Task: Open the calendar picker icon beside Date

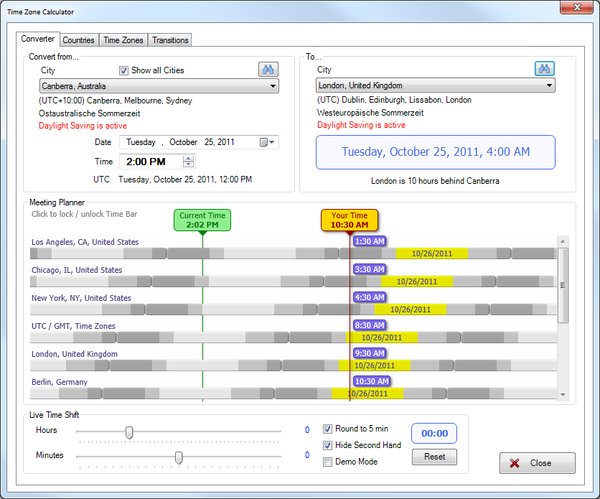Action: pos(264,142)
